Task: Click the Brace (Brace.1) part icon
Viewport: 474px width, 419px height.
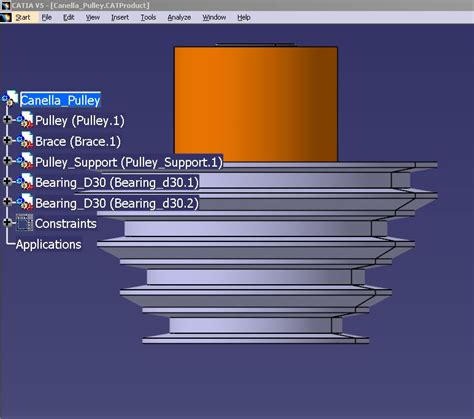Action: tap(25, 140)
